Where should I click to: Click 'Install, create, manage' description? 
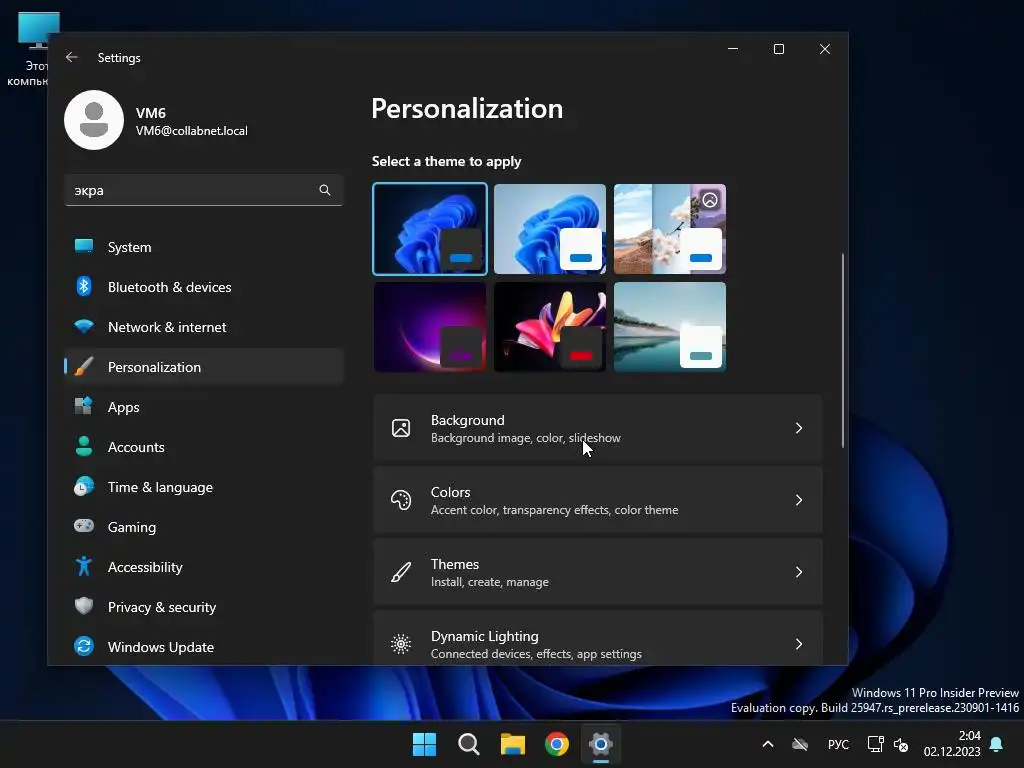490,582
